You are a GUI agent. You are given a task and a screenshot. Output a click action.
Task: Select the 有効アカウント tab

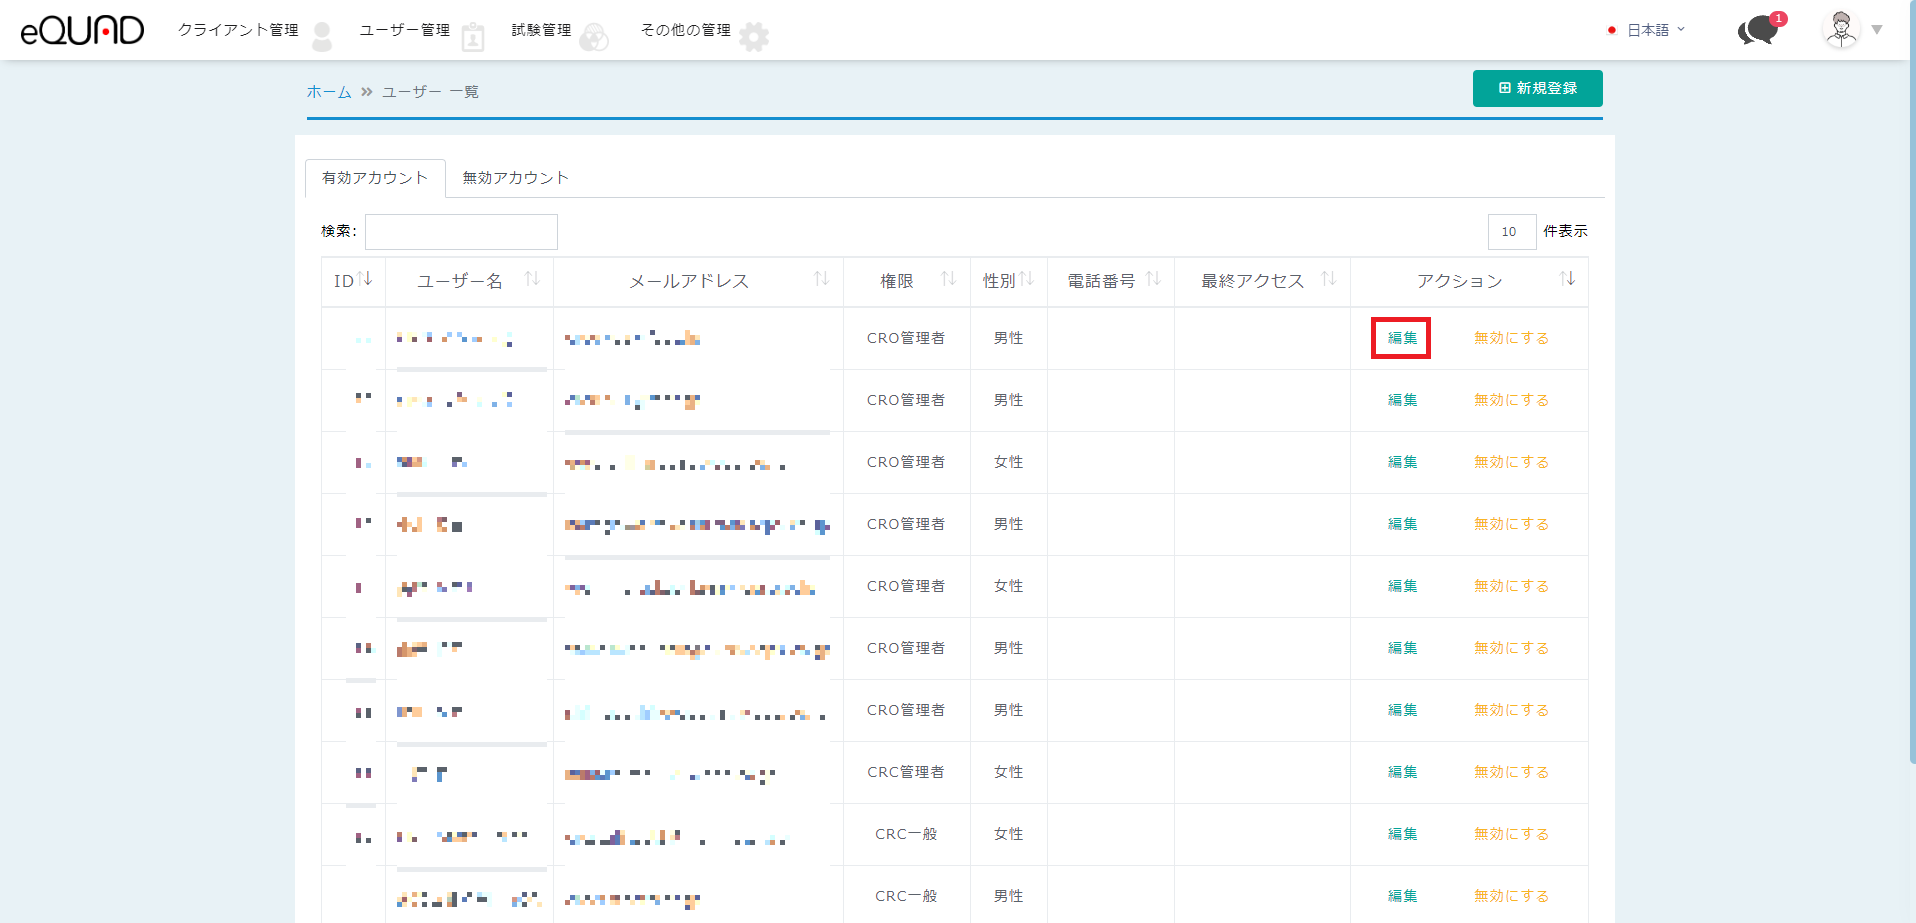(x=375, y=178)
